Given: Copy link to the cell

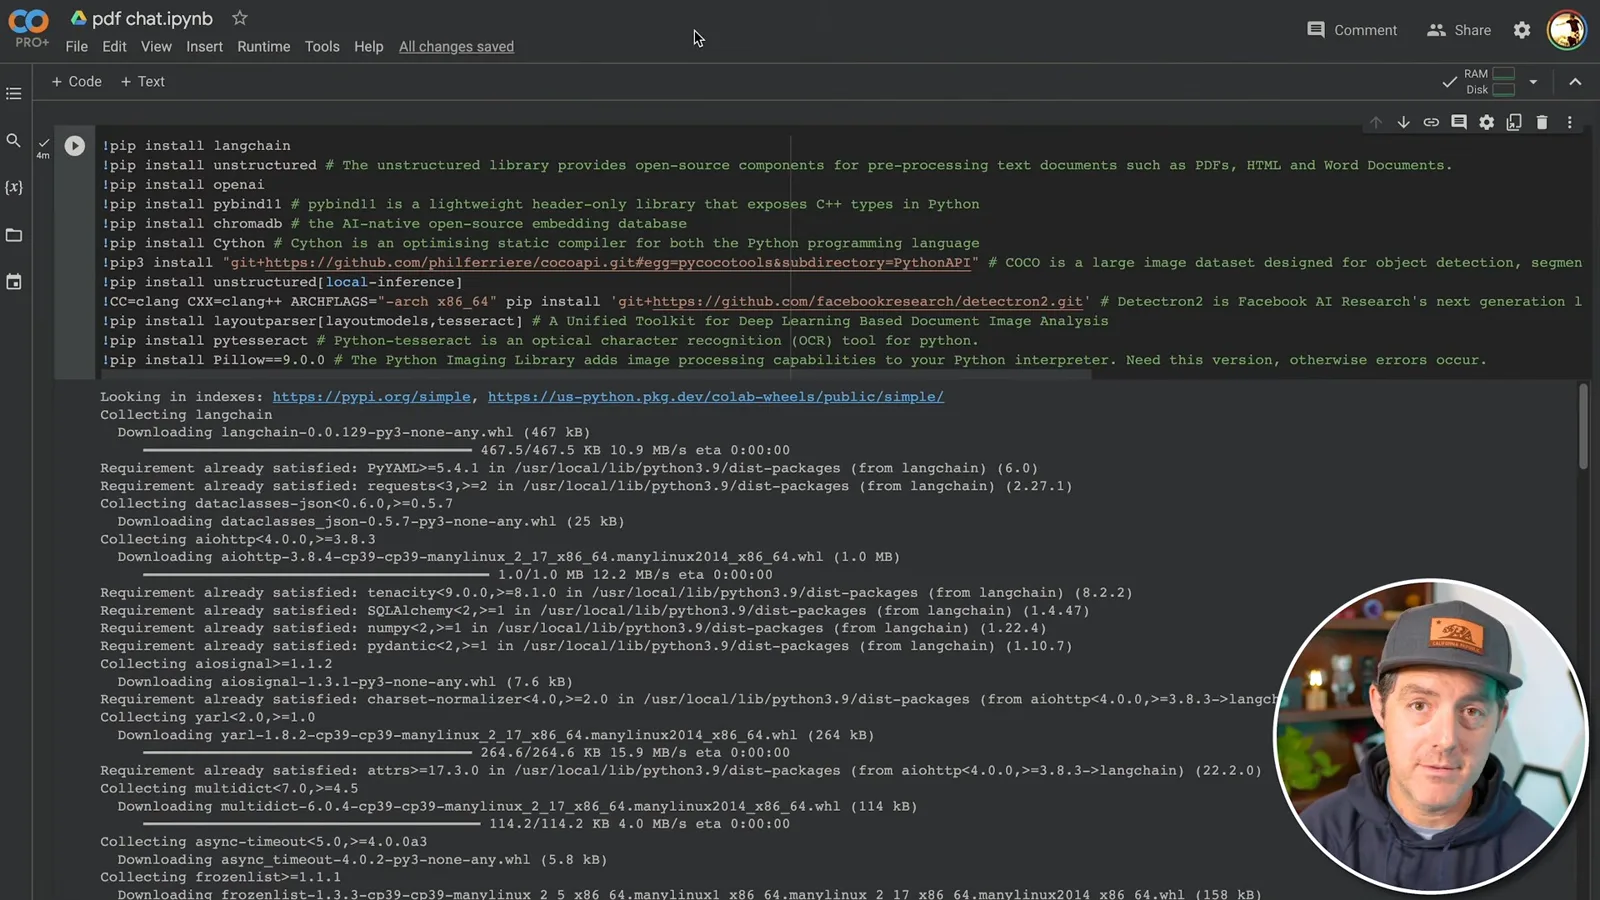Looking at the screenshot, I should click(x=1431, y=122).
